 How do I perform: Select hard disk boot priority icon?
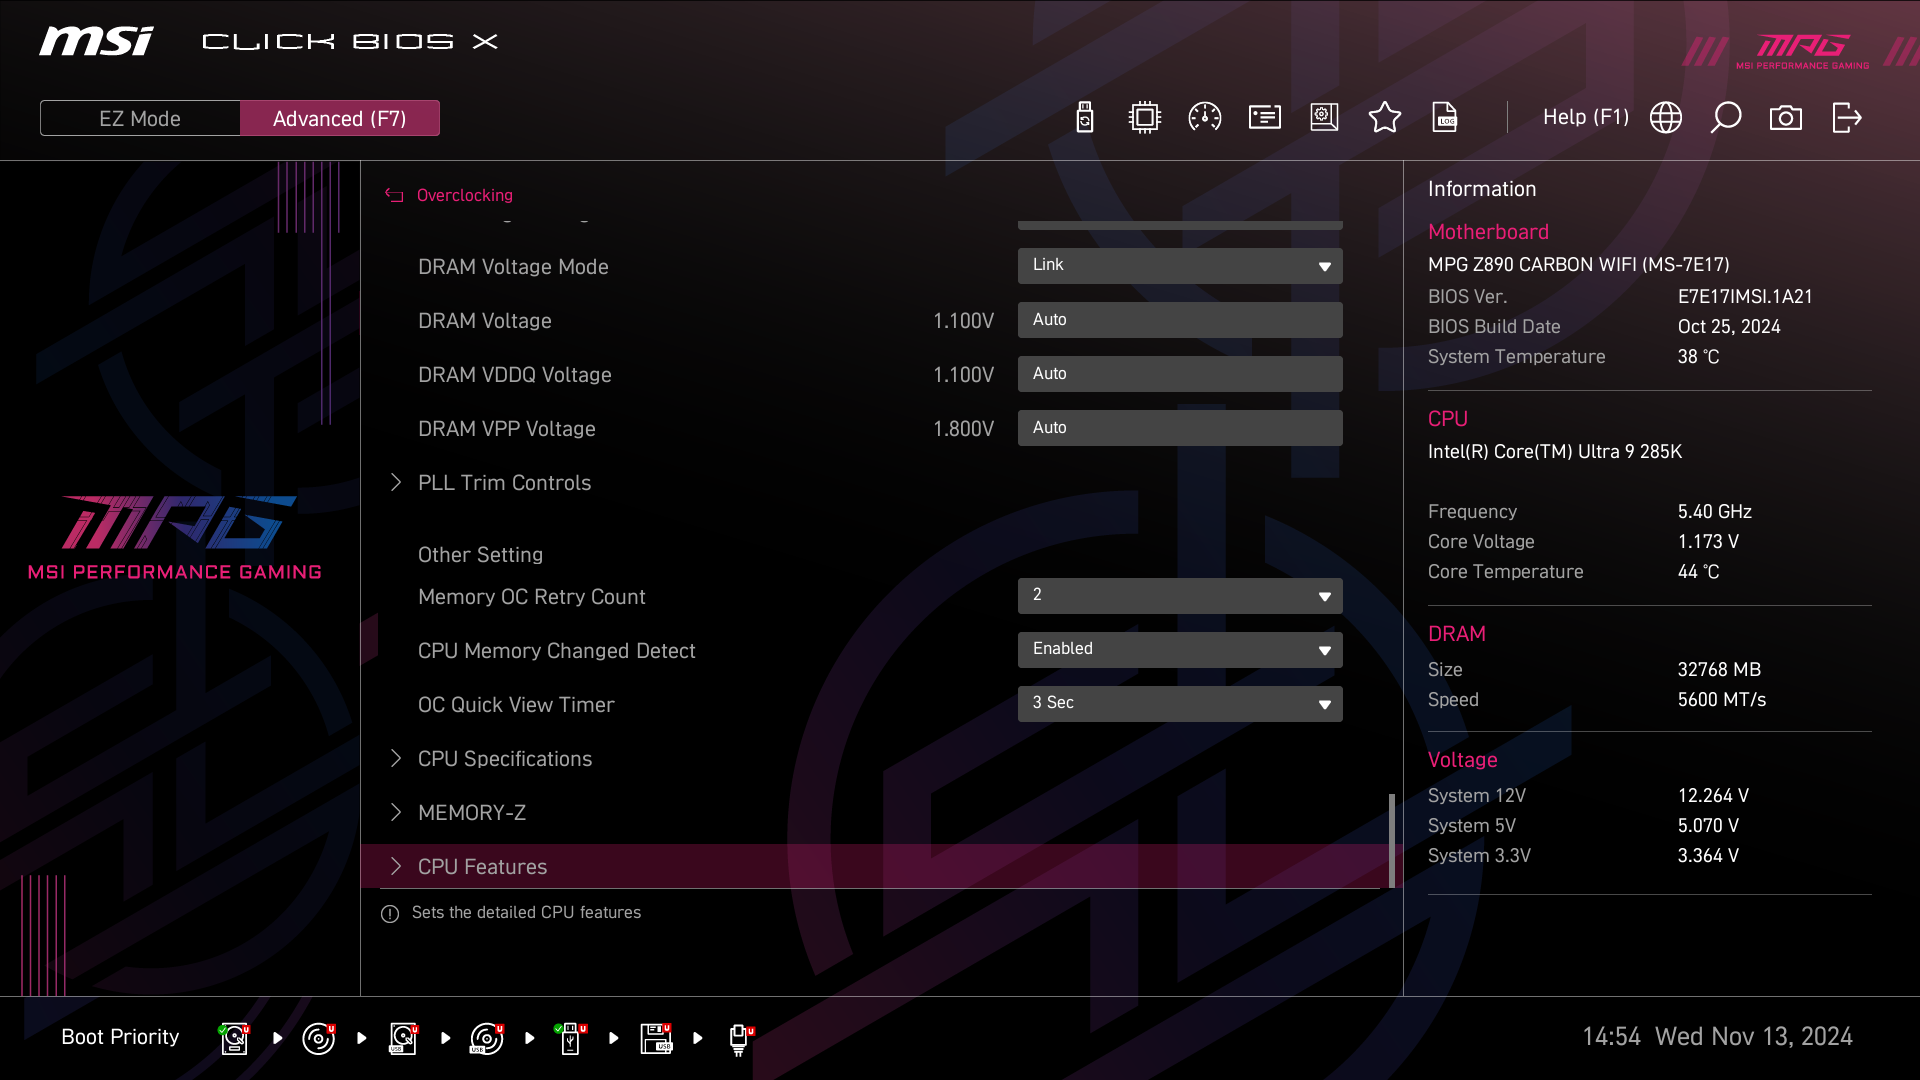234,1038
